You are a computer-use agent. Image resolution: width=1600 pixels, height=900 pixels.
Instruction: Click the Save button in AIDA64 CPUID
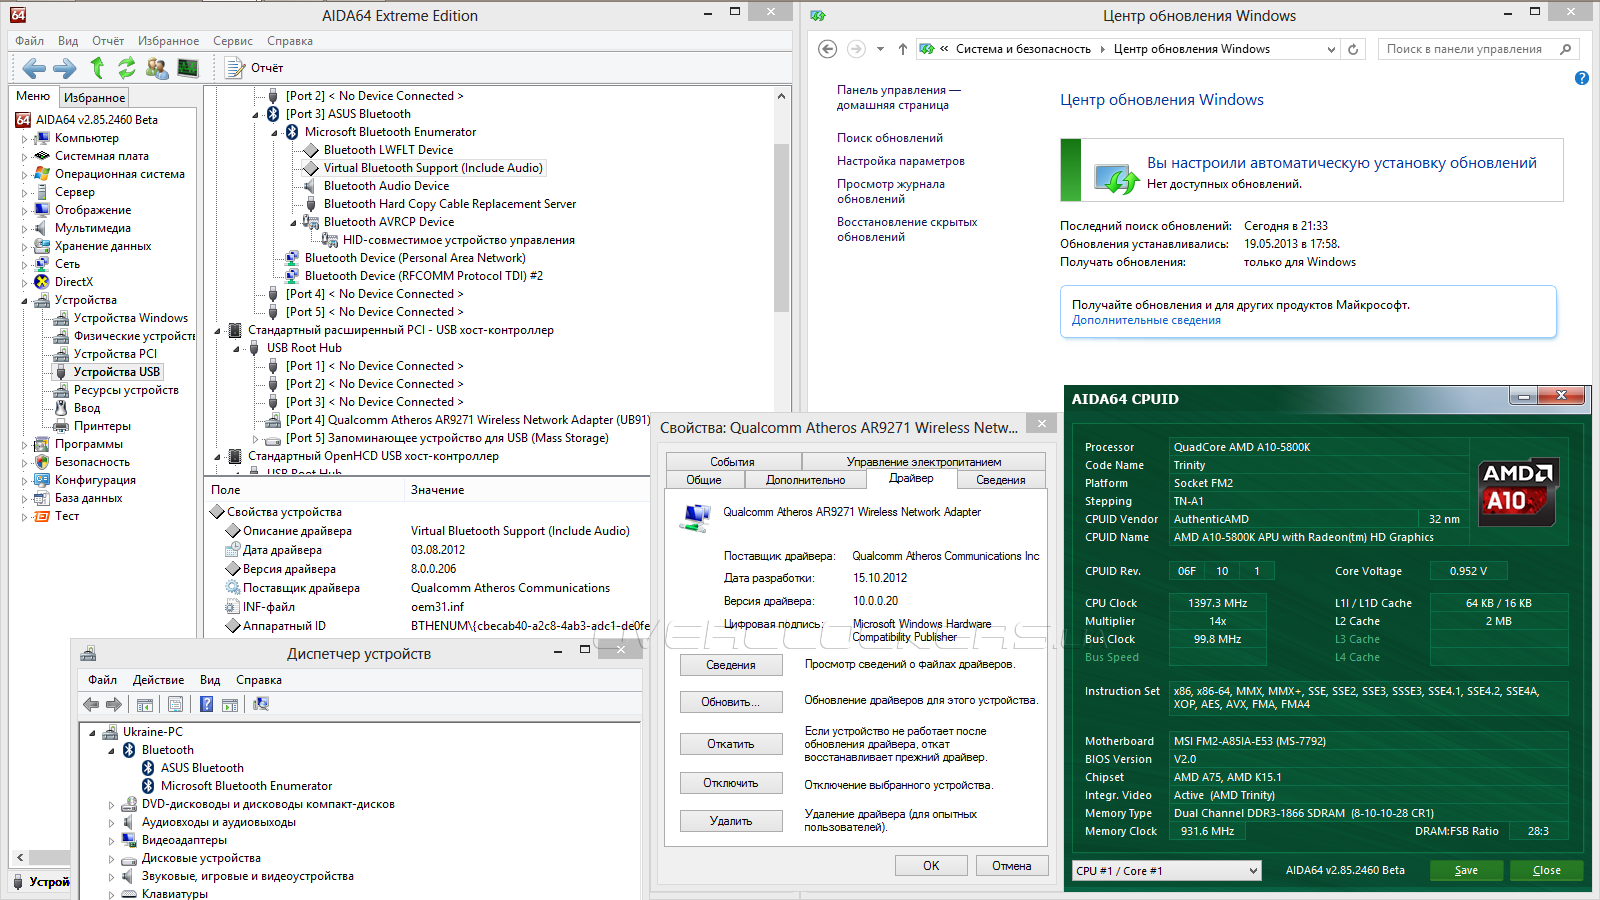[x=1466, y=871]
